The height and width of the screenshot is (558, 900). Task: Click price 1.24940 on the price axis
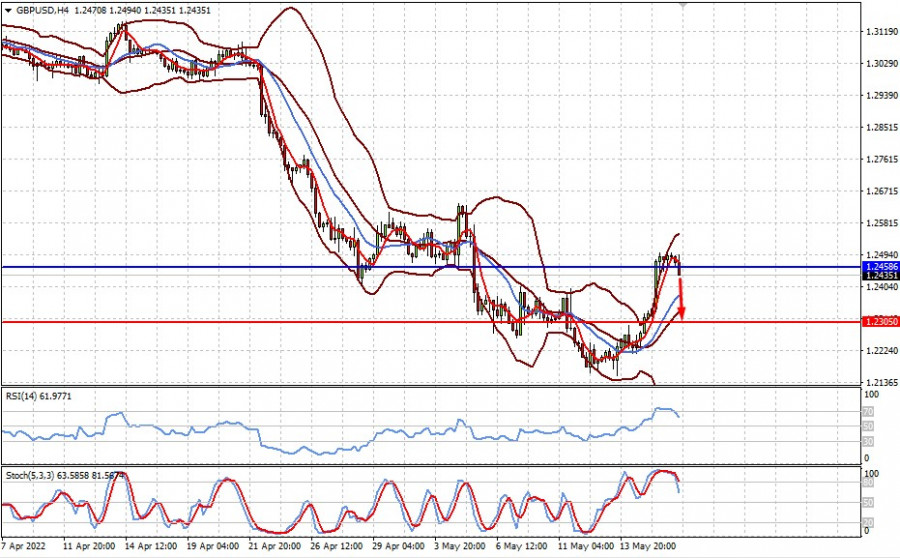[882, 254]
